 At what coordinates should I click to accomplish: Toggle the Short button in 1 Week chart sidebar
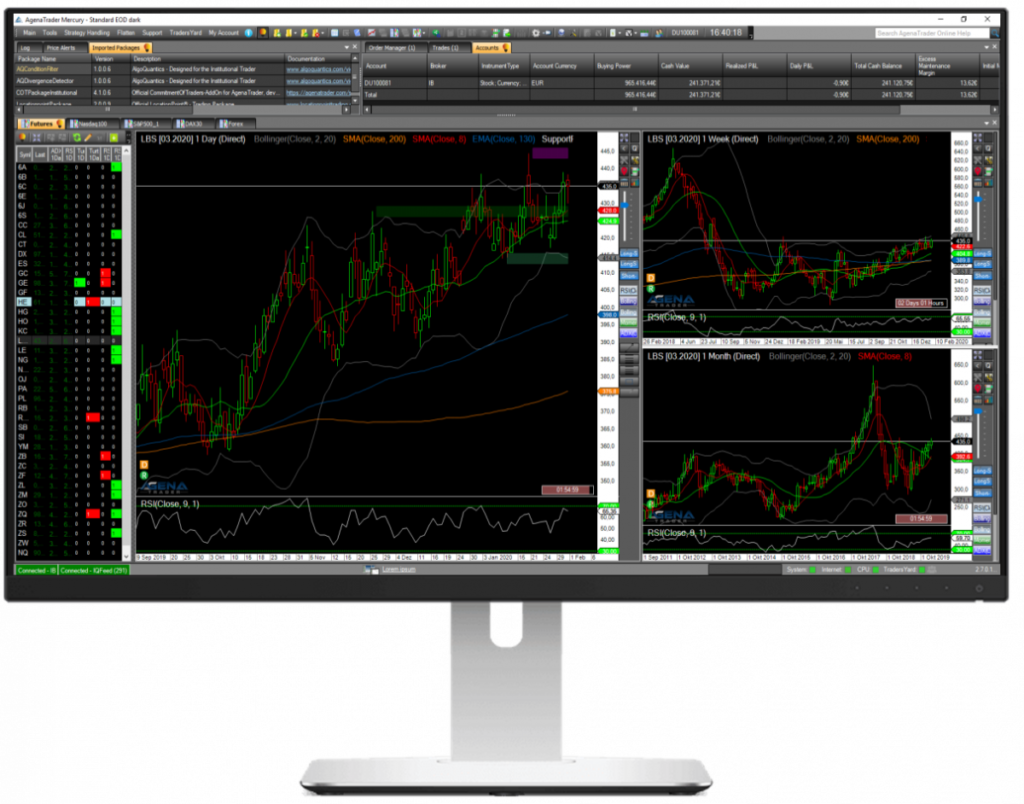(982, 276)
